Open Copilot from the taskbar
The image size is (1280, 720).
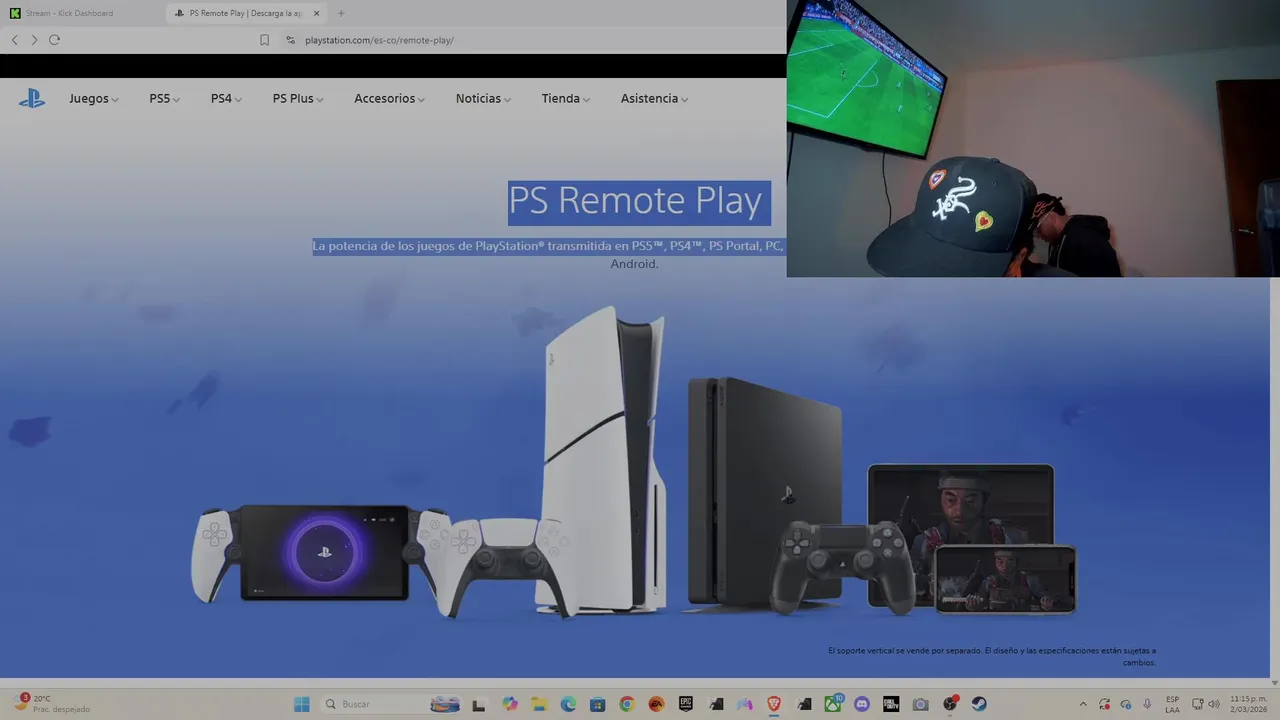point(509,704)
